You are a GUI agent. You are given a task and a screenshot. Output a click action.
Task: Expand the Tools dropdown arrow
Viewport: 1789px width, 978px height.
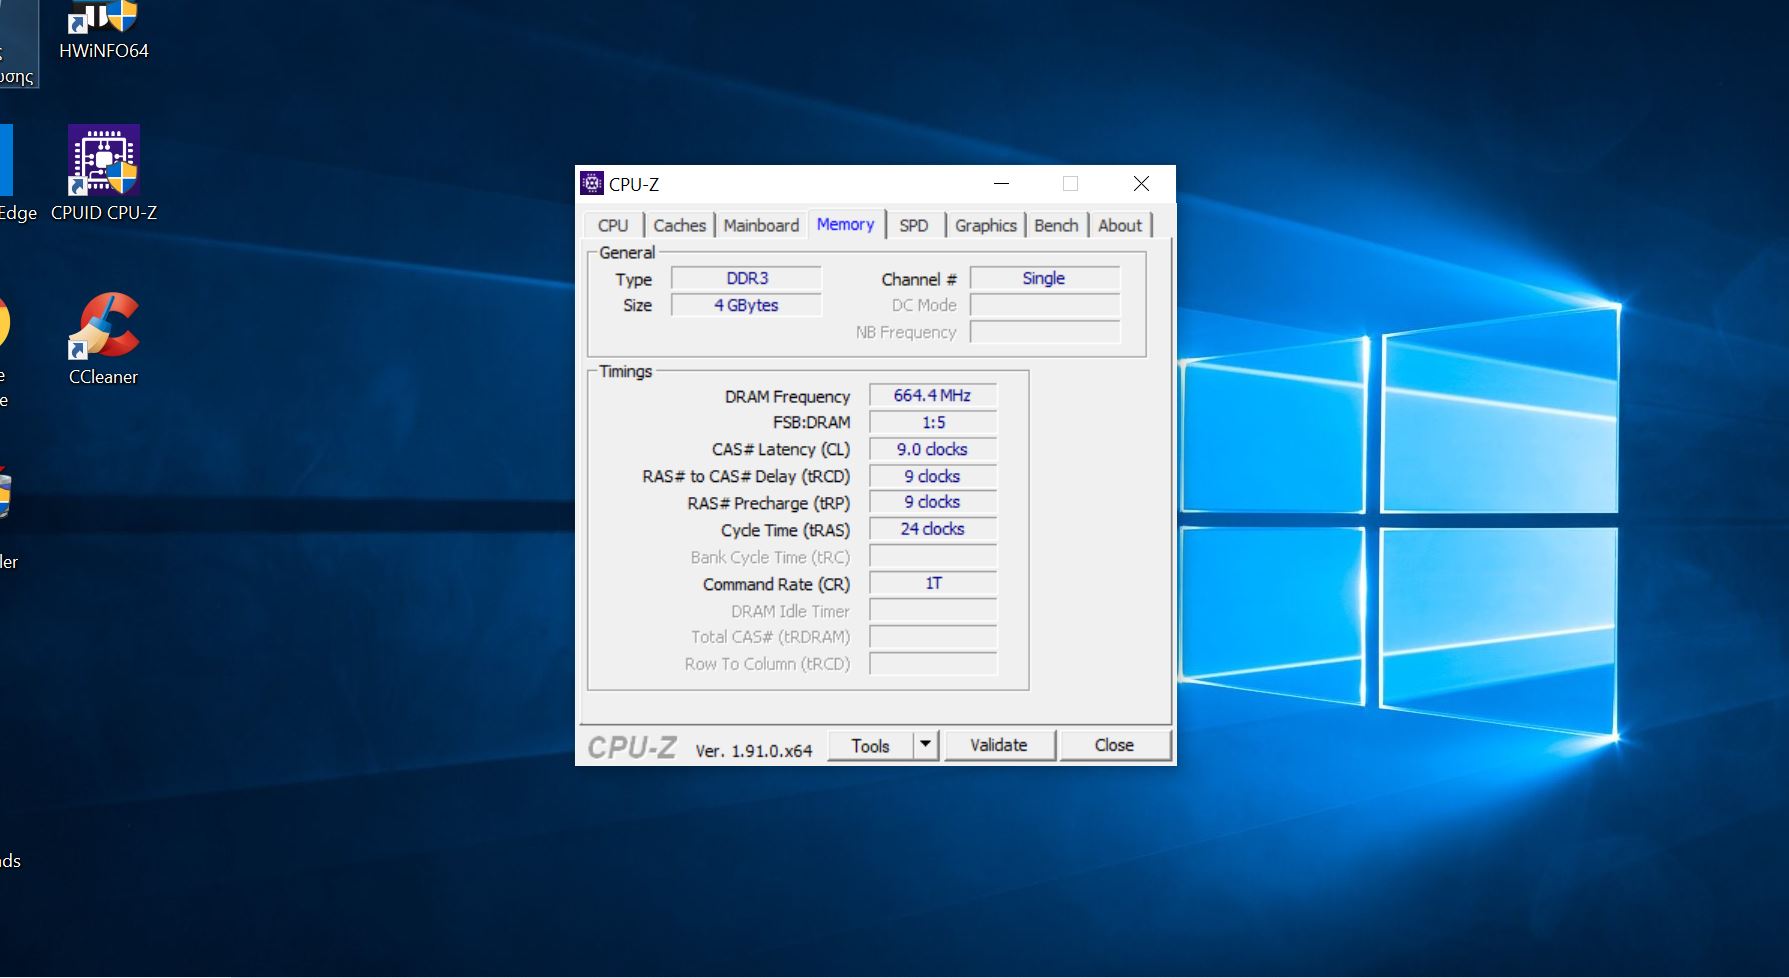coord(925,744)
